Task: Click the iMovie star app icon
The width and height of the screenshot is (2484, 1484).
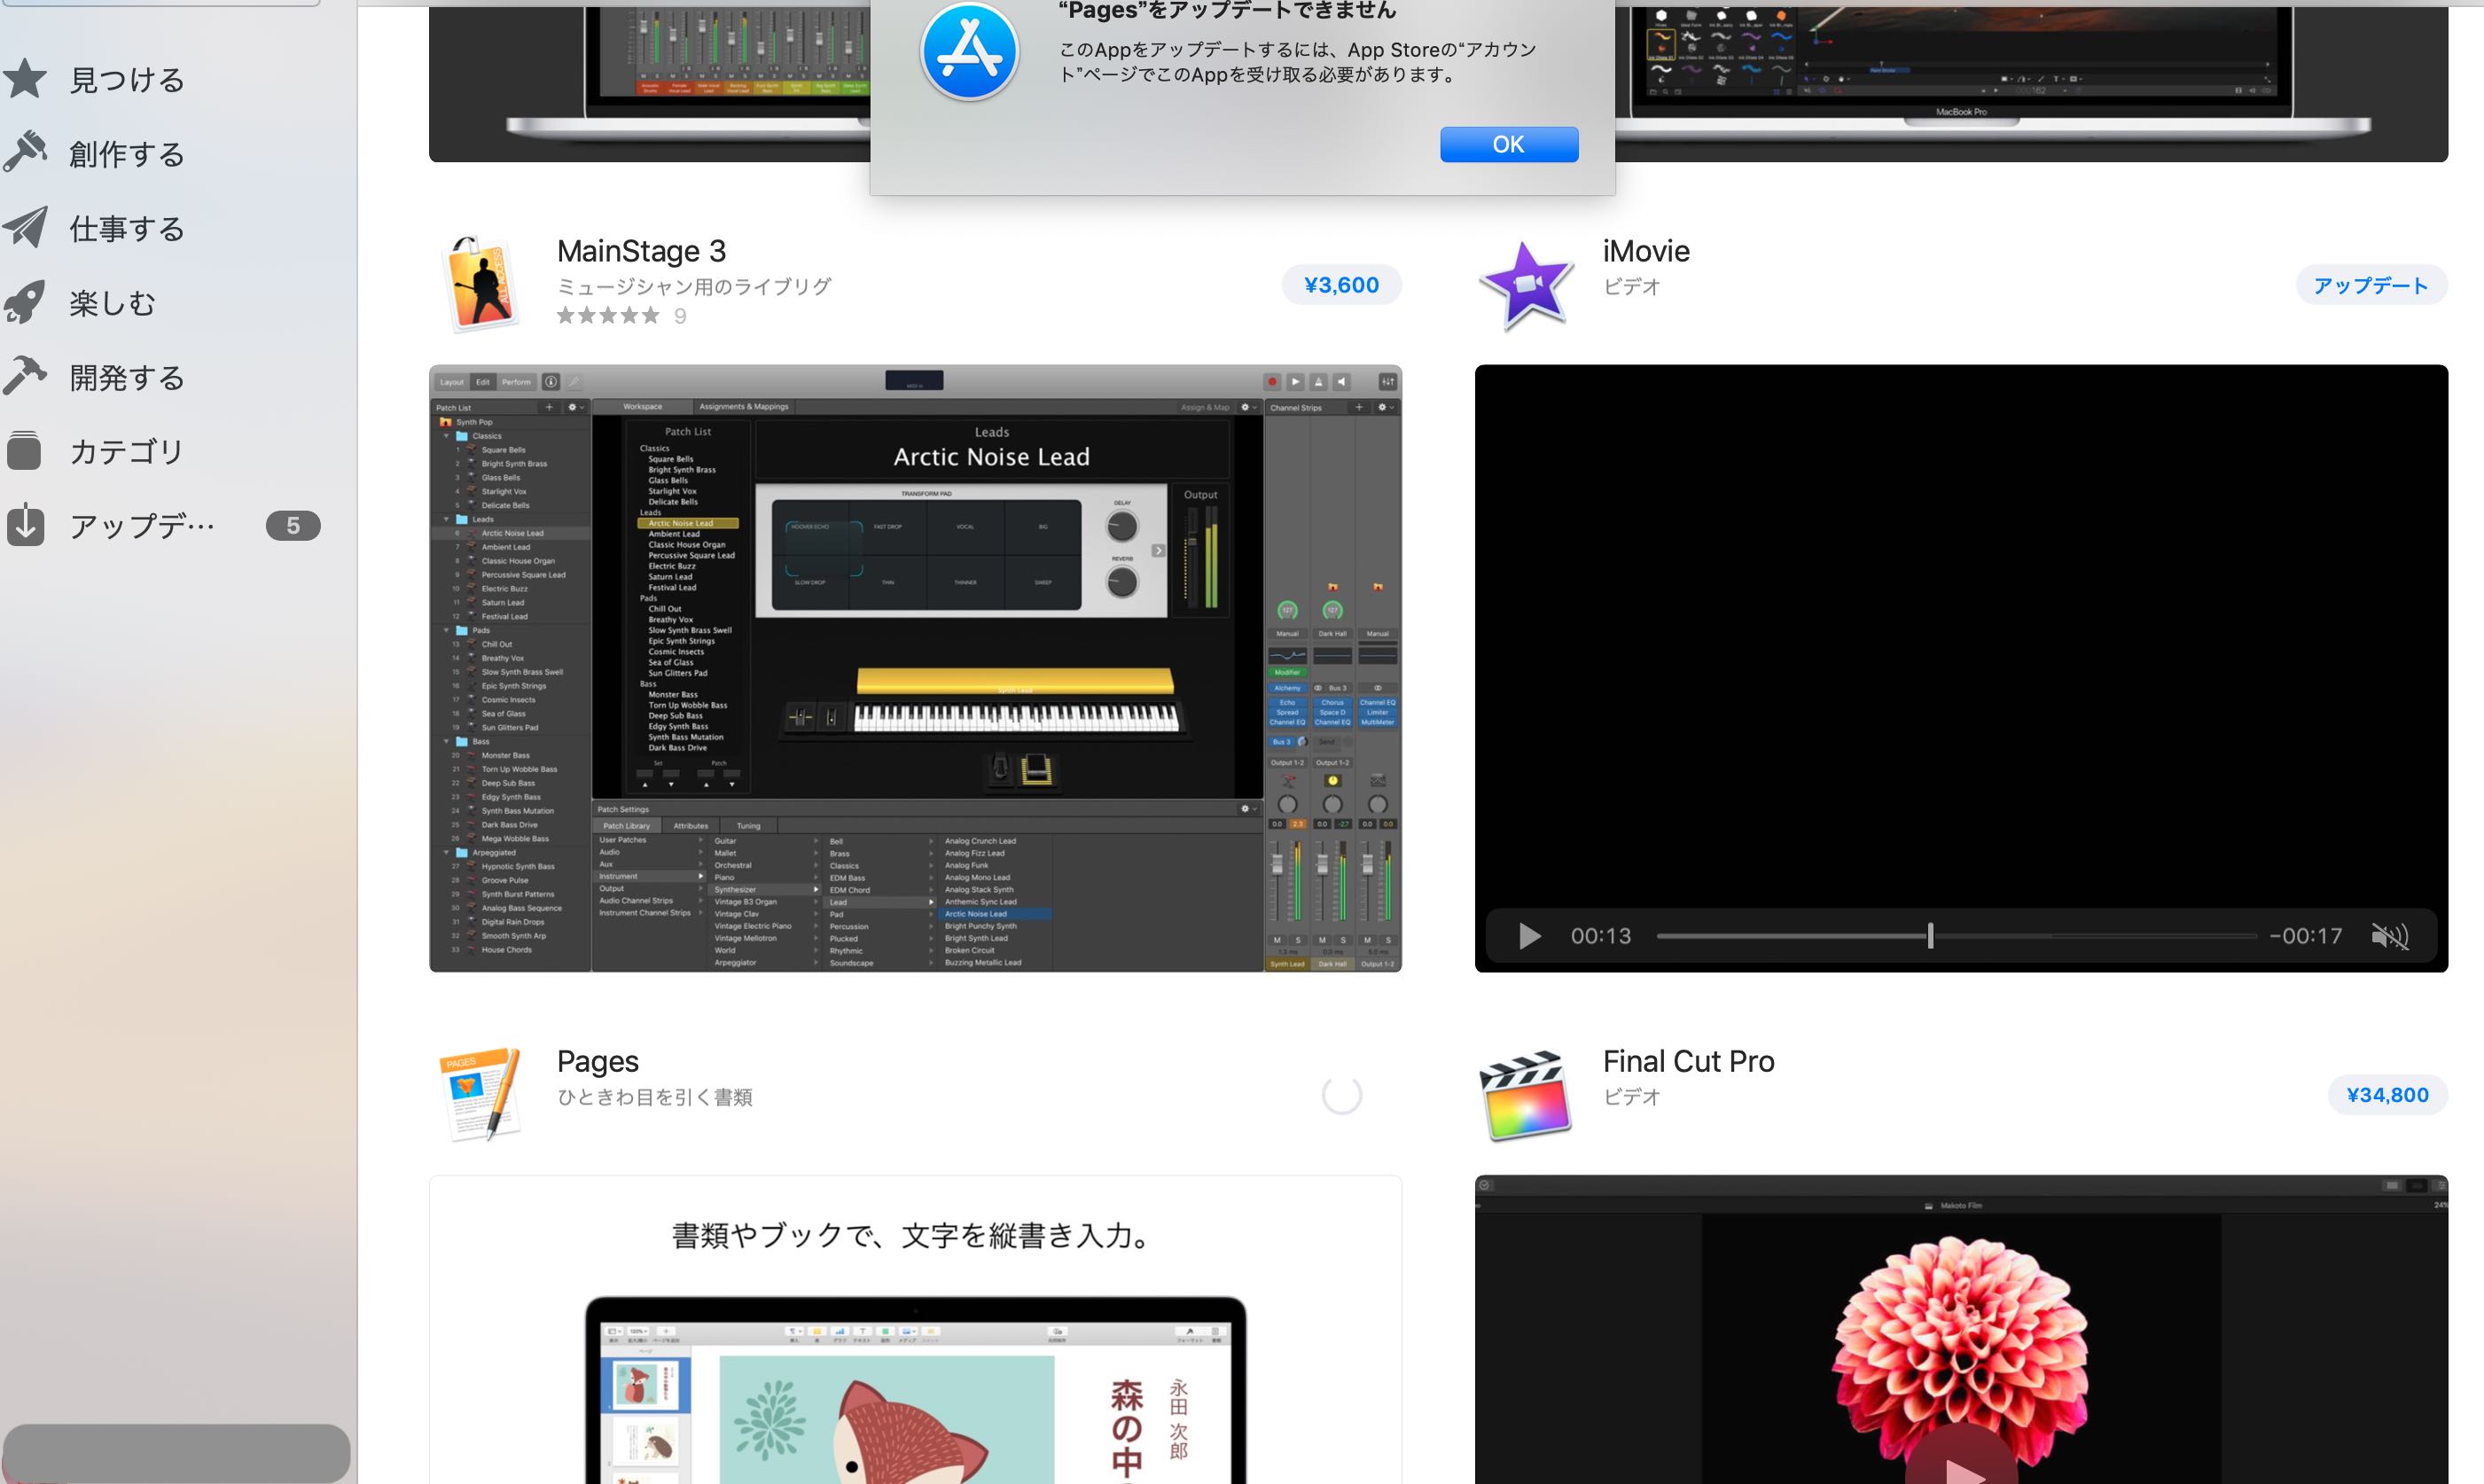Action: [x=1526, y=285]
